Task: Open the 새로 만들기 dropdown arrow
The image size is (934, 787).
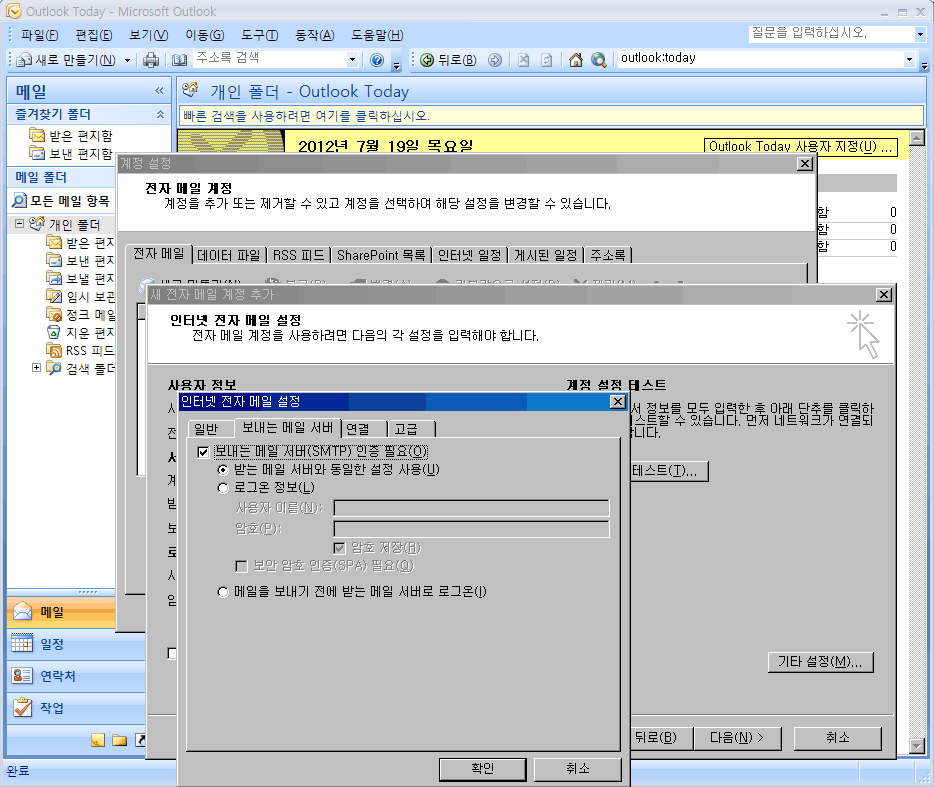Action: coord(127,60)
